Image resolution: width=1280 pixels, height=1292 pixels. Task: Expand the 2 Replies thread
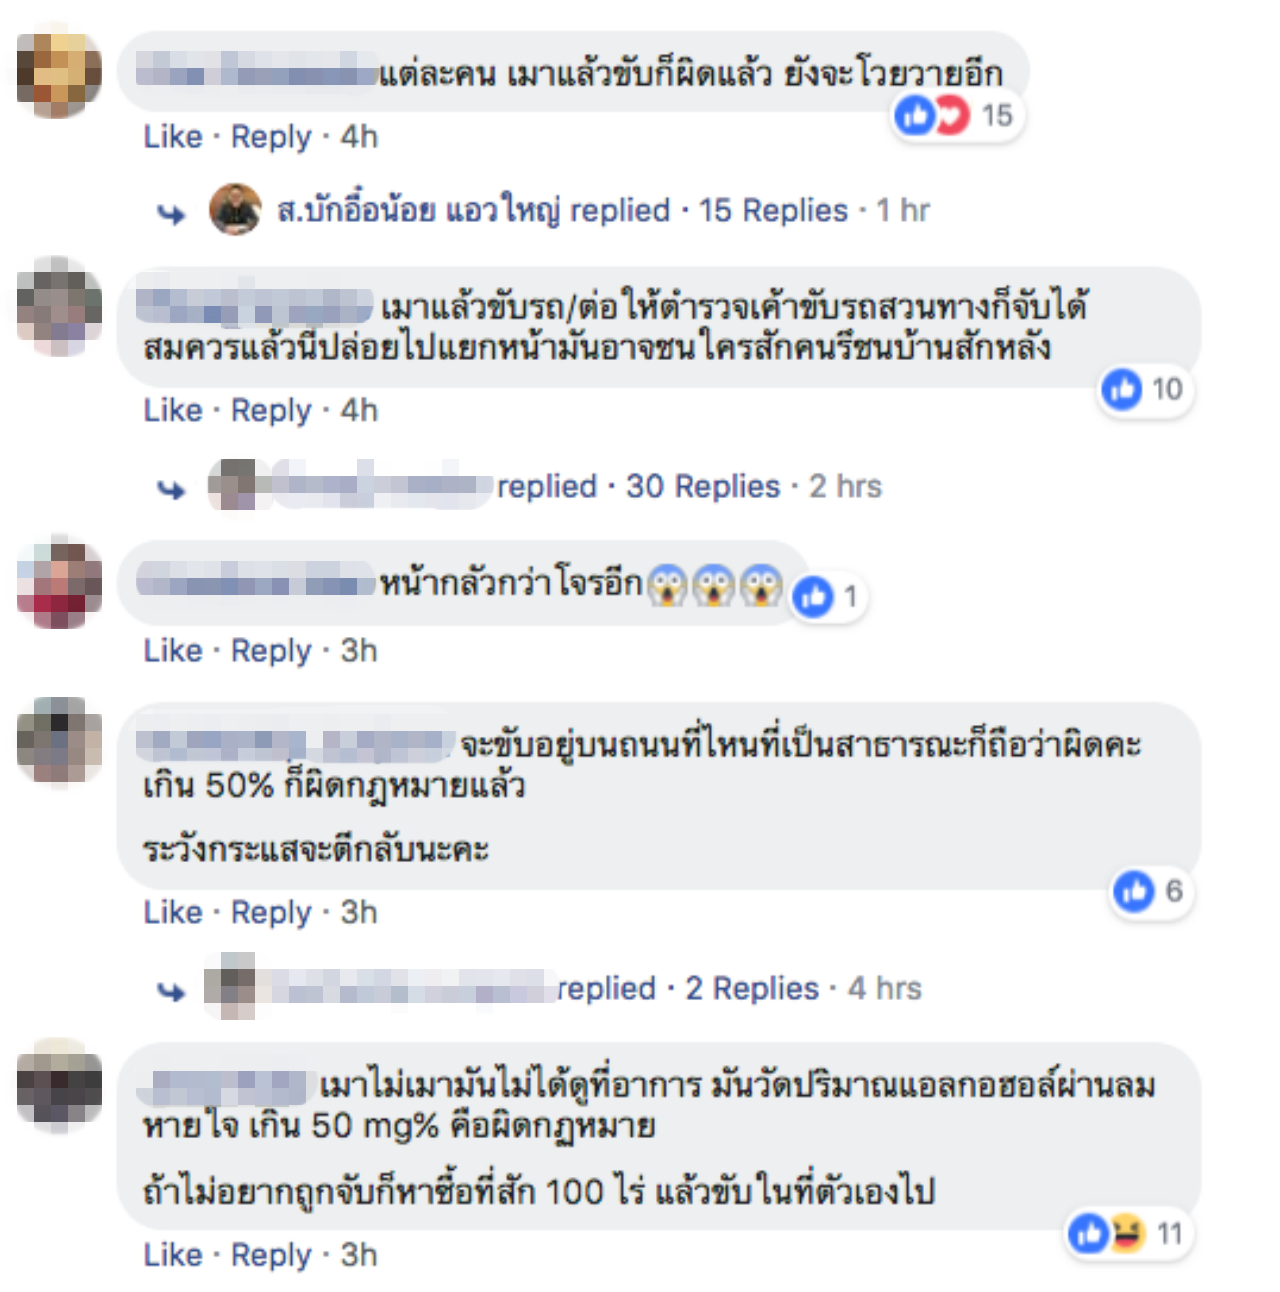pyautogui.click(x=752, y=988)
